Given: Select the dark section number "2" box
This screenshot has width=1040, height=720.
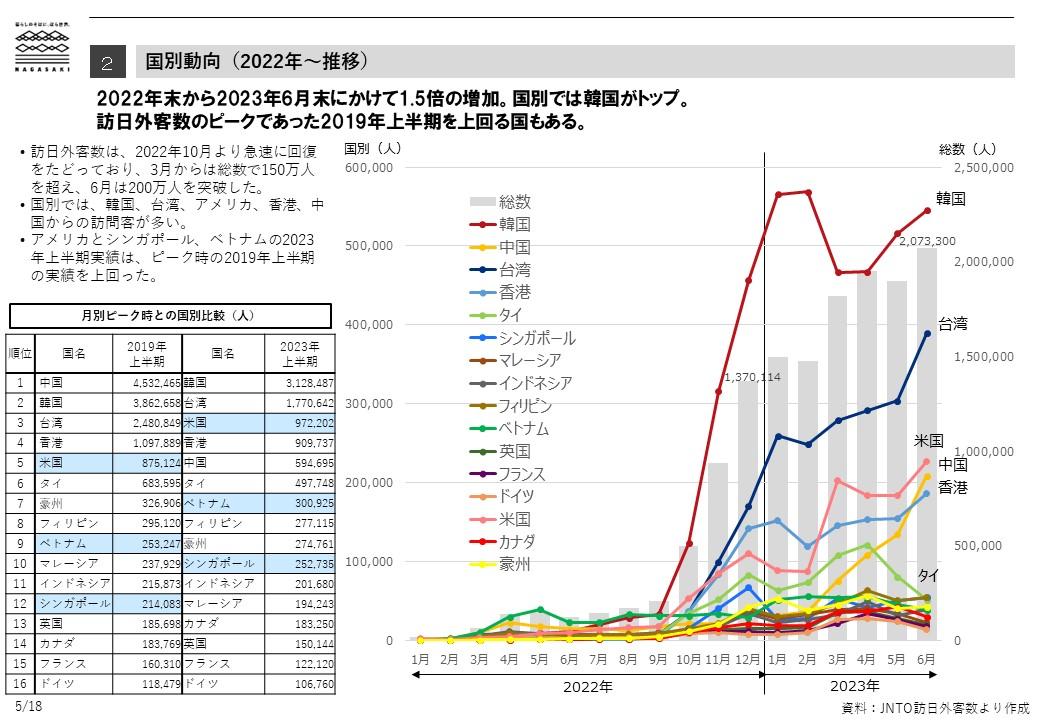Looking at the screenshot, I should (107, 62).
